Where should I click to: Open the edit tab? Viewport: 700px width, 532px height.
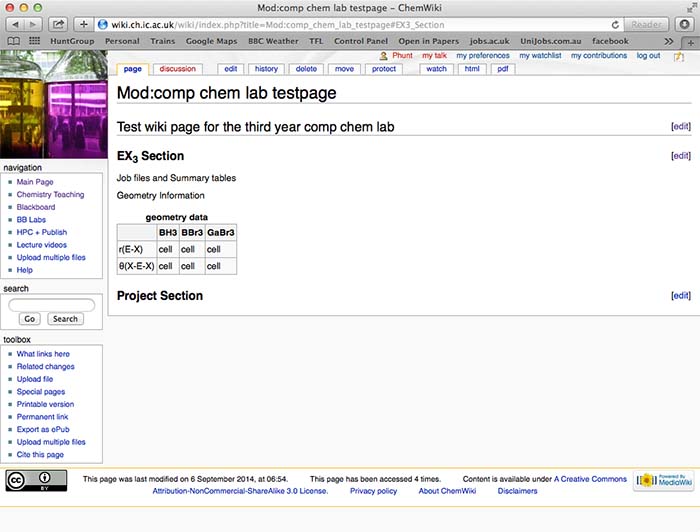click(x=230, y=69)
